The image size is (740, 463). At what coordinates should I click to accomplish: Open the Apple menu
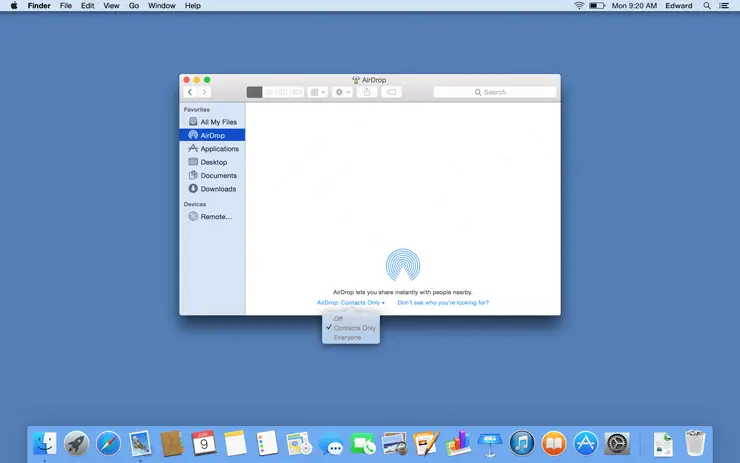(x=14, y=6)
